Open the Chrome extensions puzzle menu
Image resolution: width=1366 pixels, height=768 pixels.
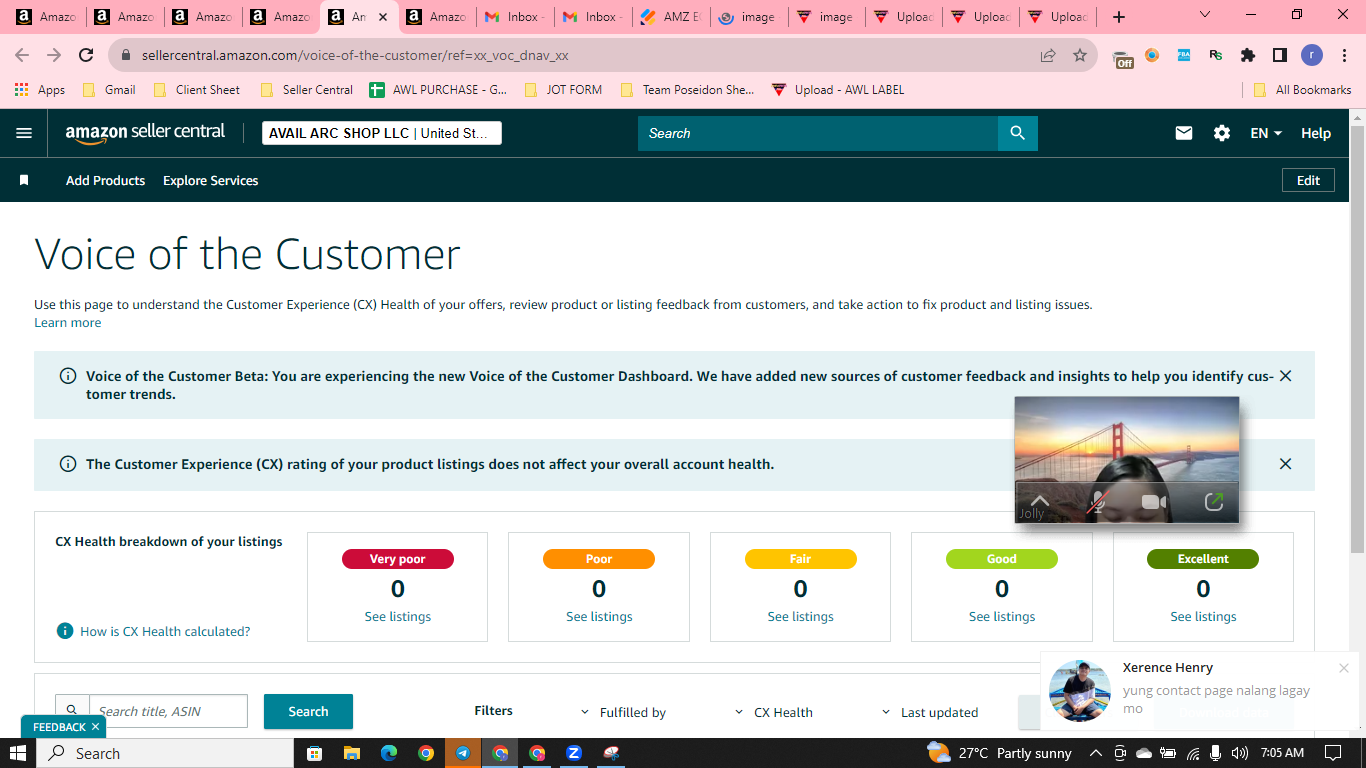[1248, 56]
